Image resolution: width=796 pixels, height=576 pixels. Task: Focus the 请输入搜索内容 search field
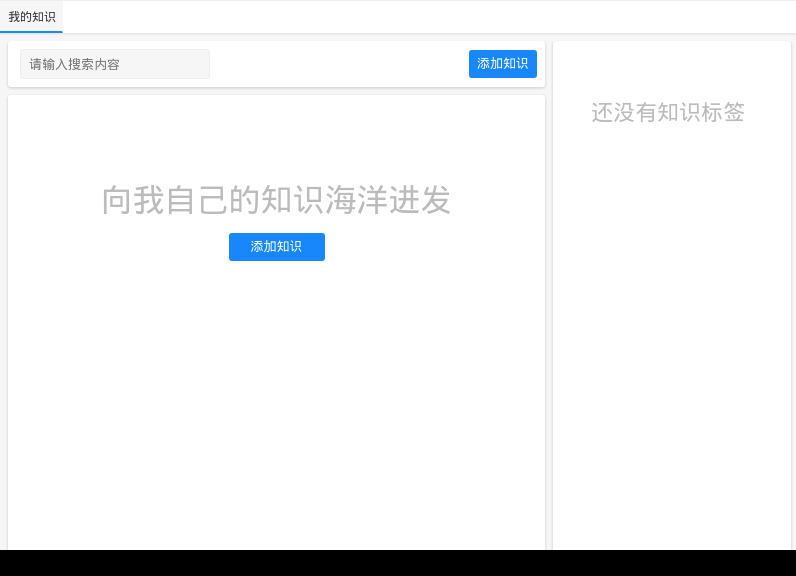(x=115, y=64)
